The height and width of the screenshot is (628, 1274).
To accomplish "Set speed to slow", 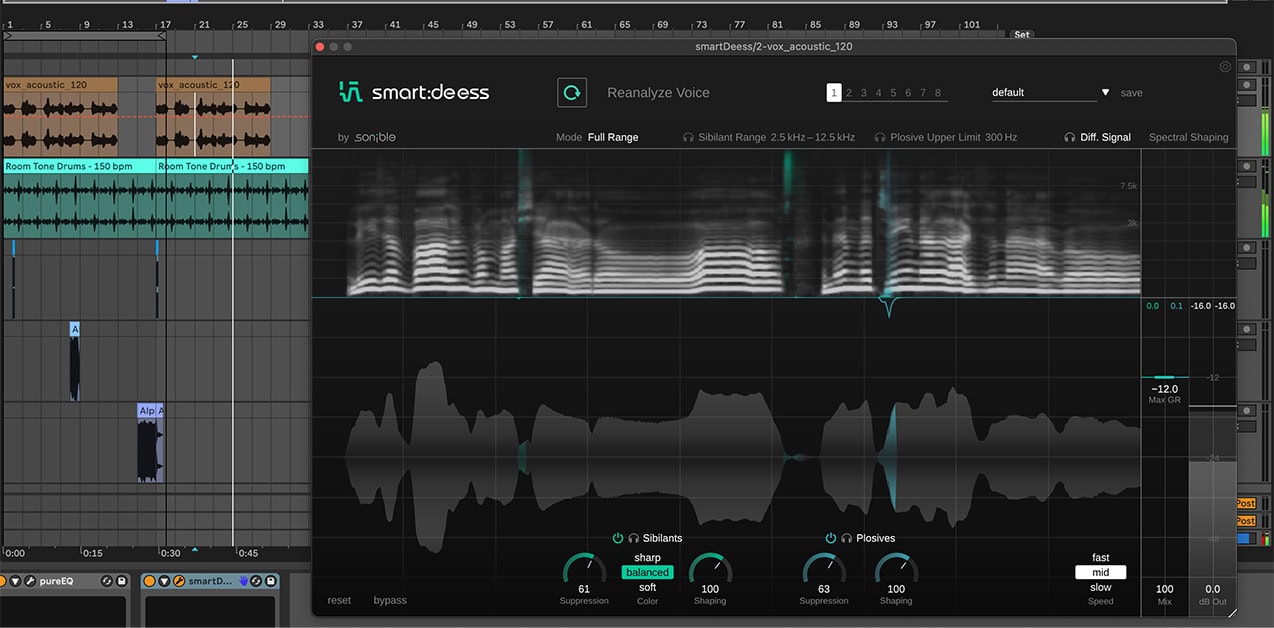I will coord(1100,587).
